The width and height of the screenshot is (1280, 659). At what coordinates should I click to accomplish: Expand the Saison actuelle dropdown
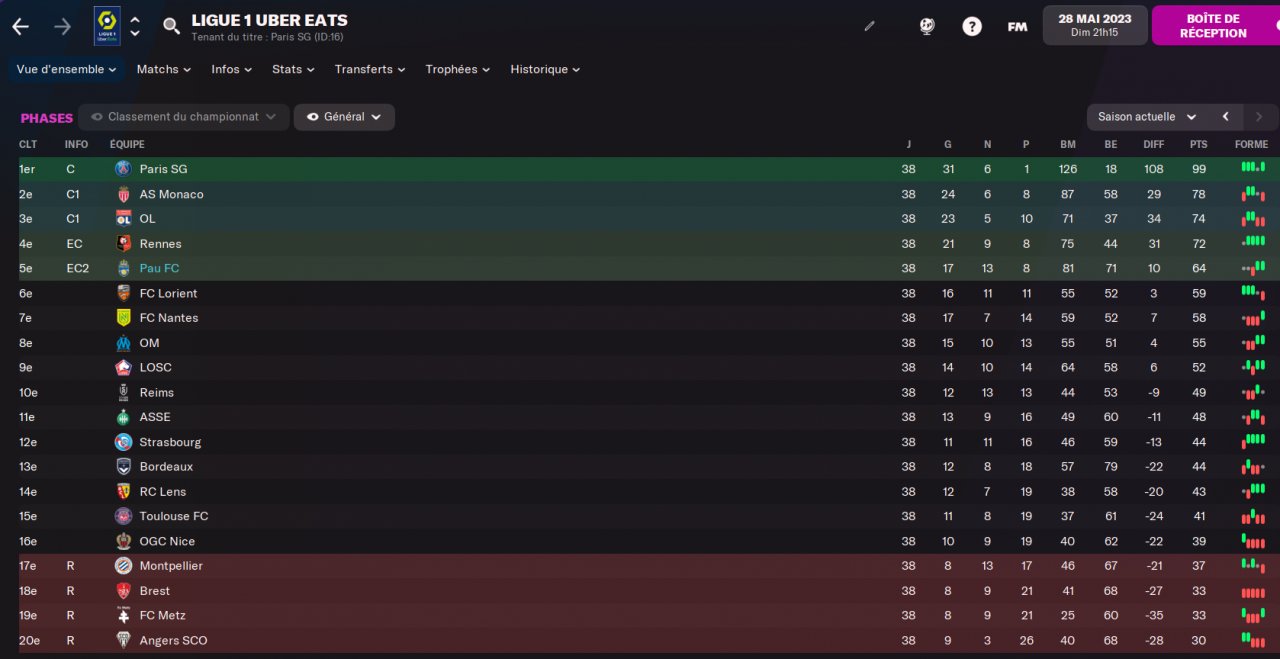coord(1147,117)
